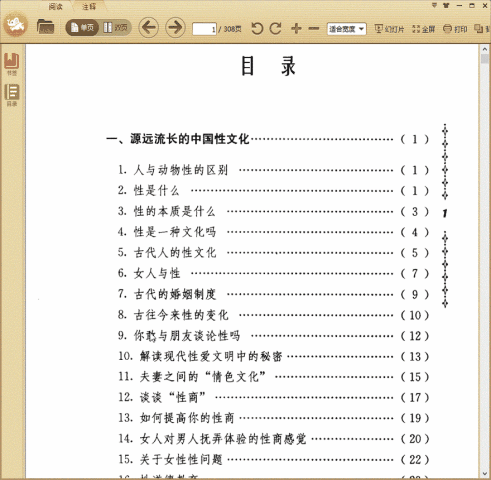Click the 打印 print button
The width and height of the screenshot is (491, 480).
click(x=455, y=29)
